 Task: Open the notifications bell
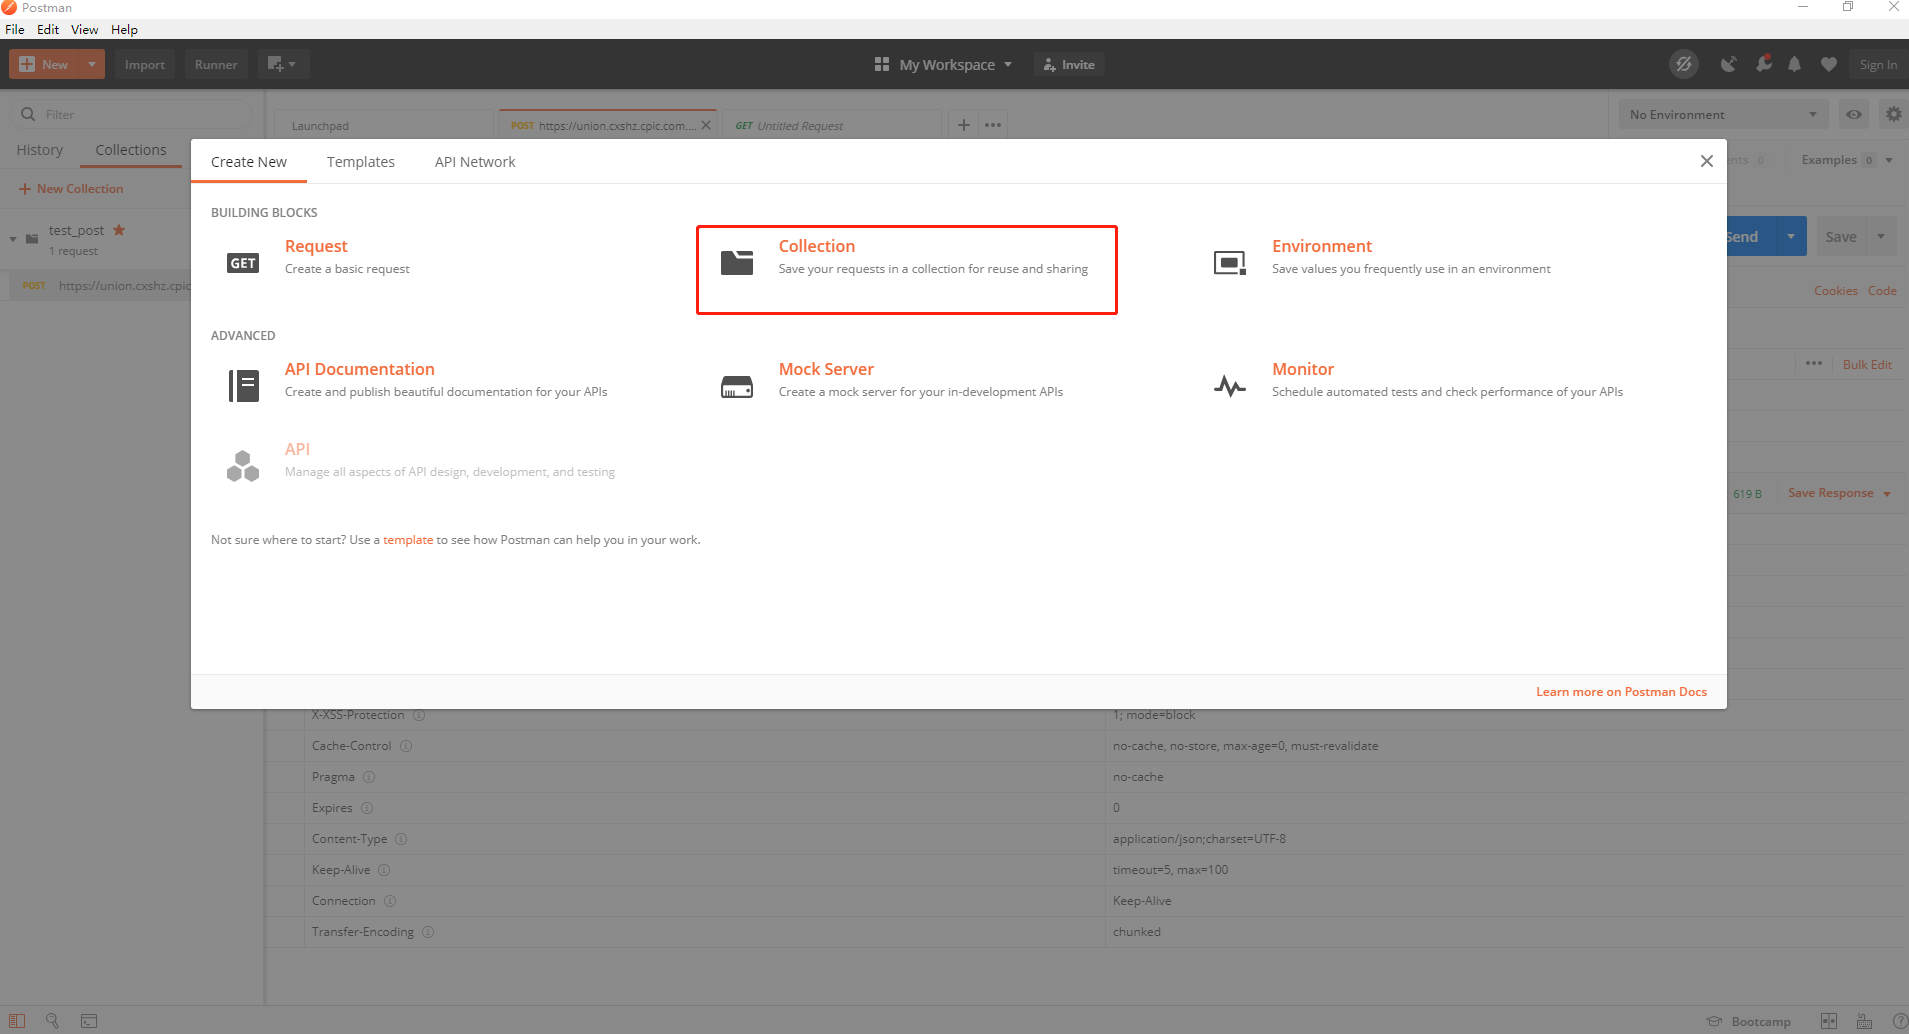[x=1795, y=65]
